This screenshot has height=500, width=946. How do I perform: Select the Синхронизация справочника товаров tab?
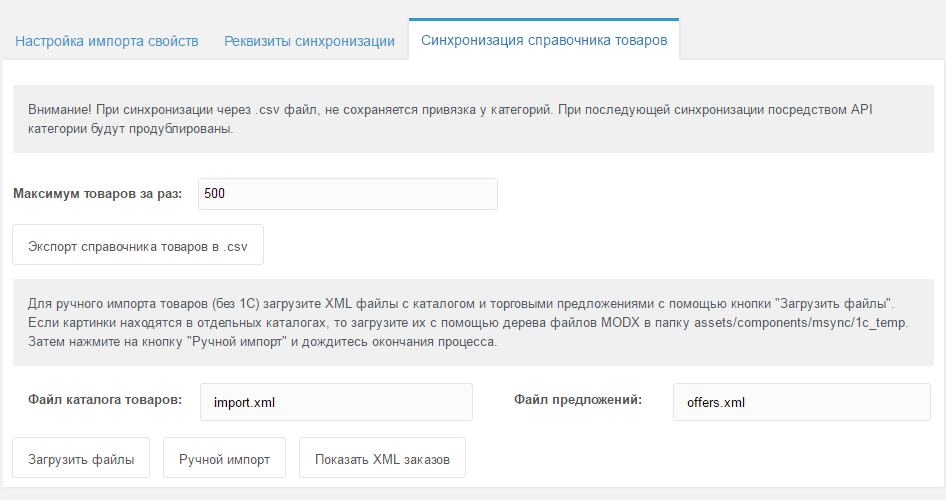click(x=544, y=40)
